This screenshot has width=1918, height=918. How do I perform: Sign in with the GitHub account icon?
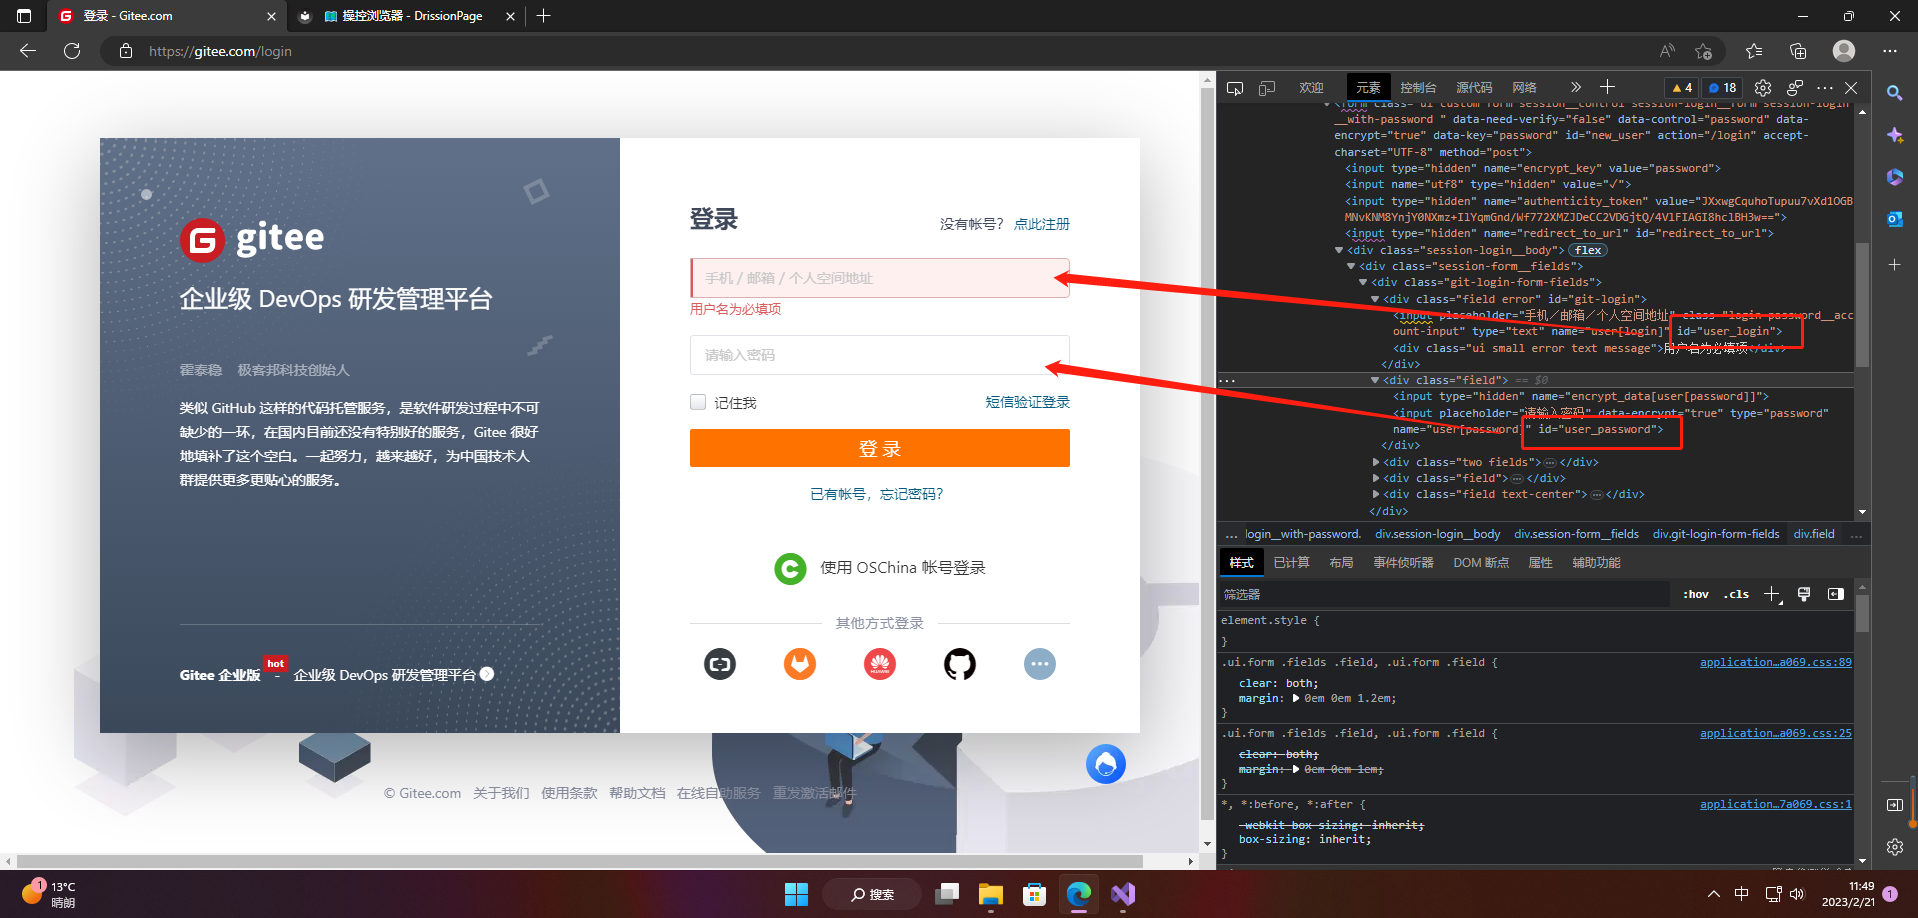point(959,663)
